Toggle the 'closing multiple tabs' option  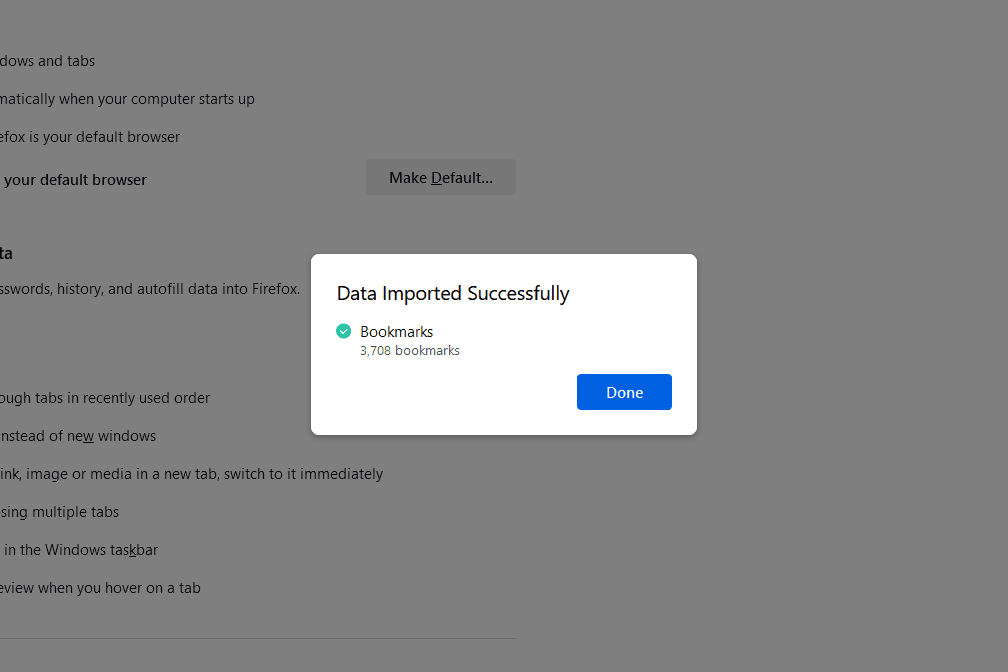tap(60, 512)
